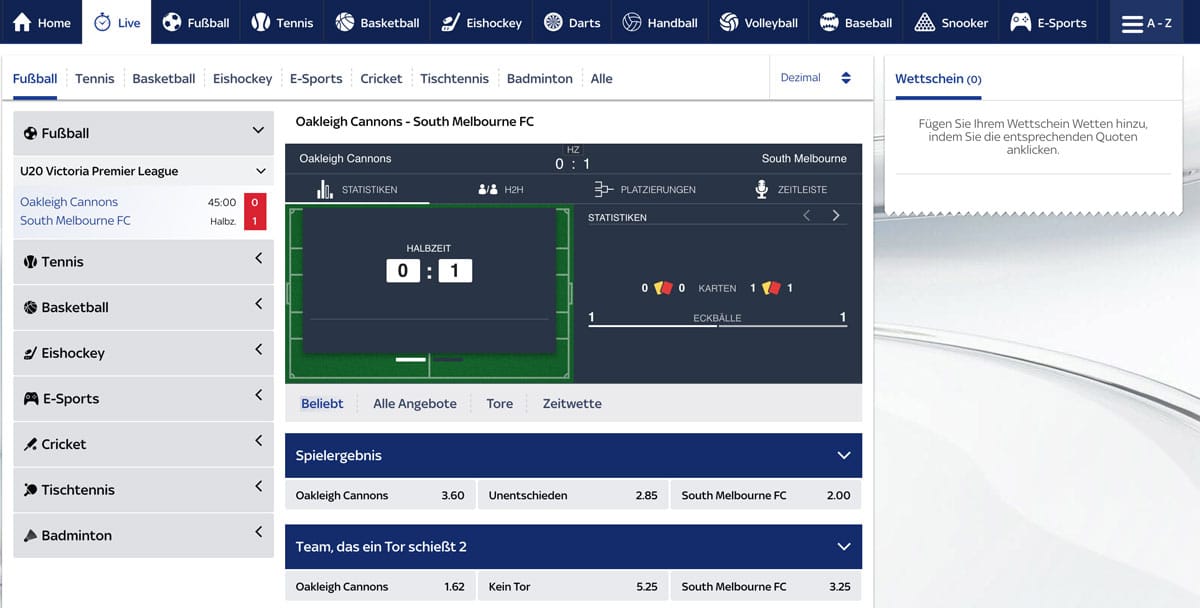Click the Home house icon
1200x608 pixels.
[22, 22]
